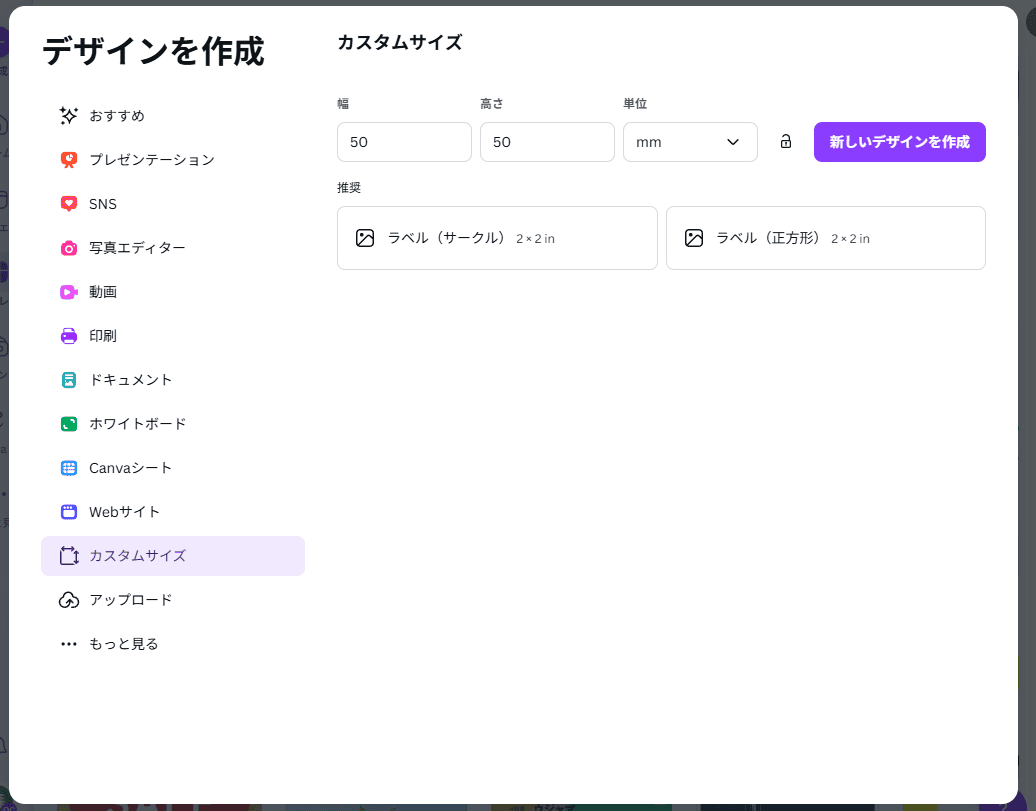The width and height of the screenshot is (1036, 811).
Task: Select the おすすめ sidebar icon
Action: (x=68, y=115)
